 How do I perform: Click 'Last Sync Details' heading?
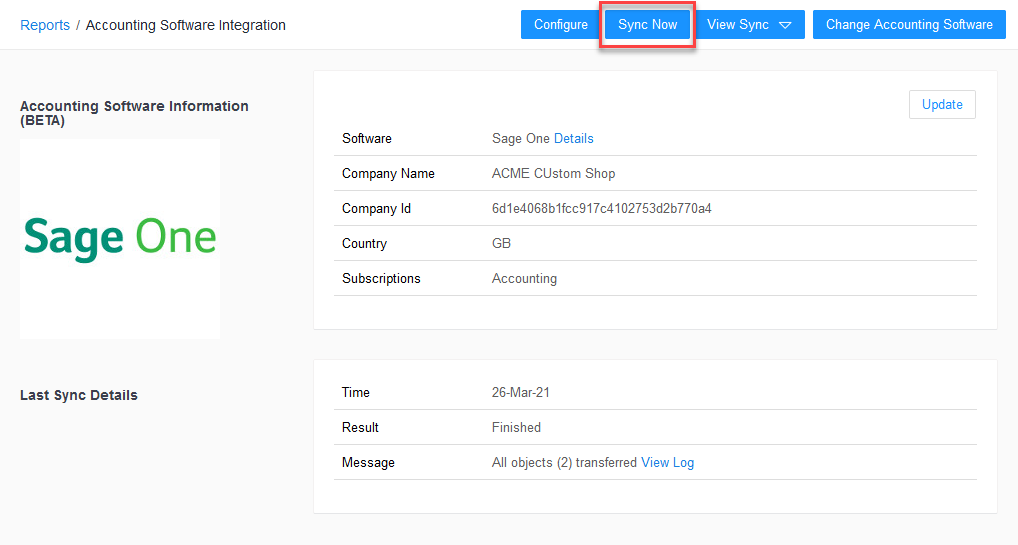[x=79, y=395]
